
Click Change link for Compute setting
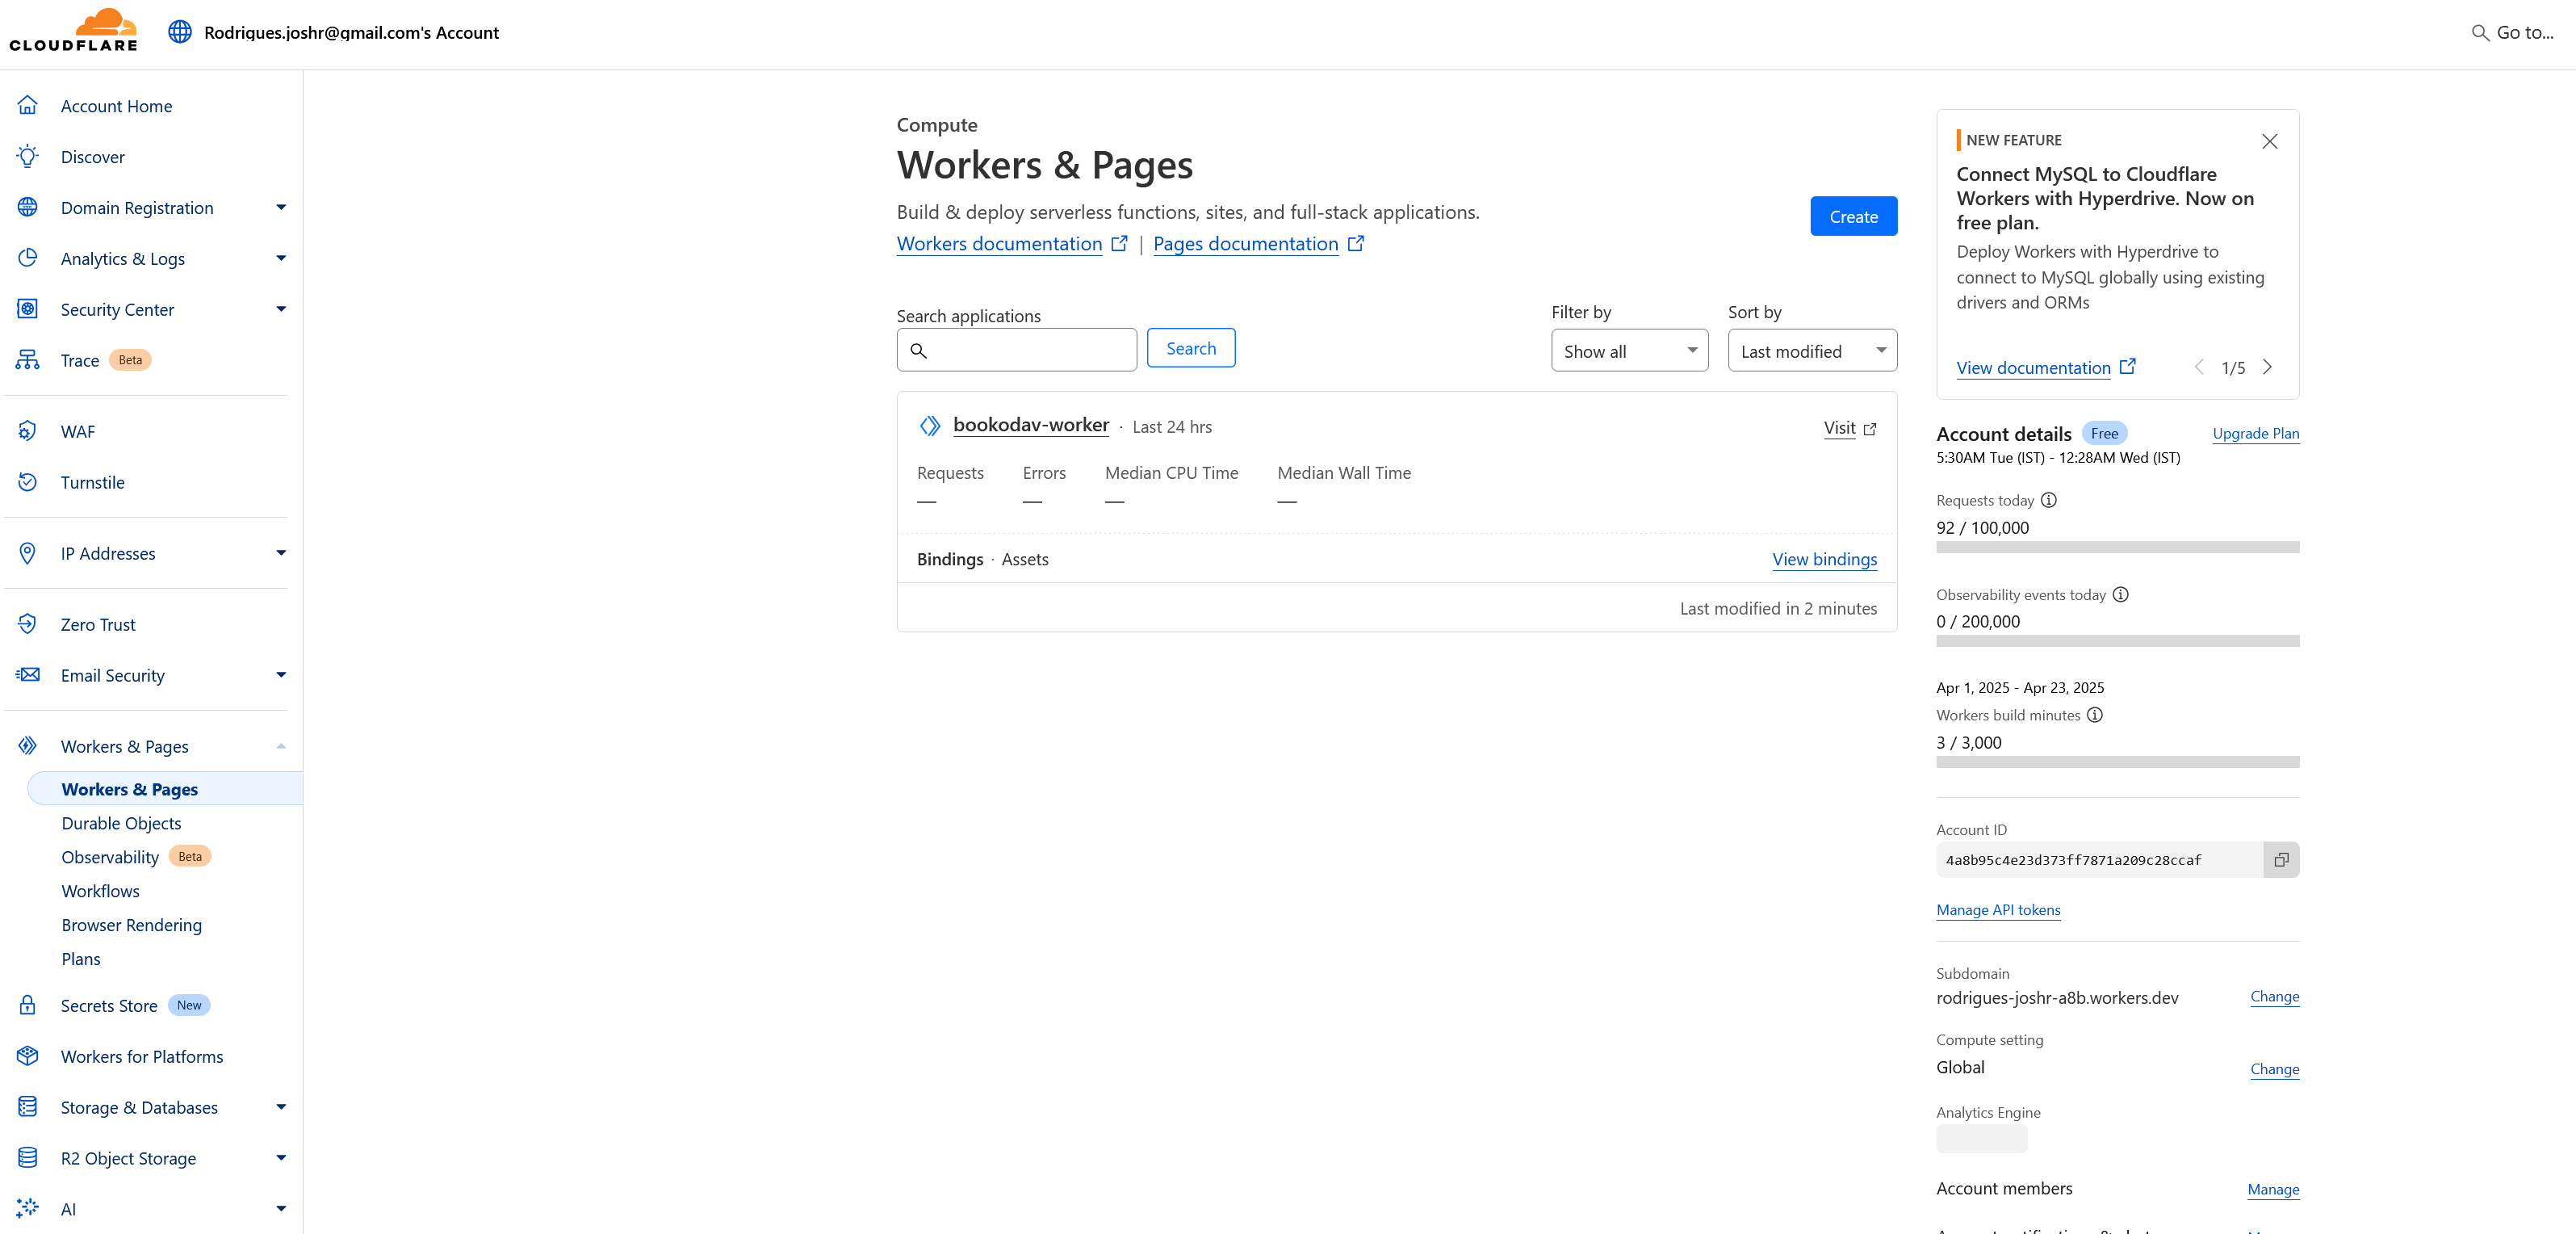tap(2274, 1069)
